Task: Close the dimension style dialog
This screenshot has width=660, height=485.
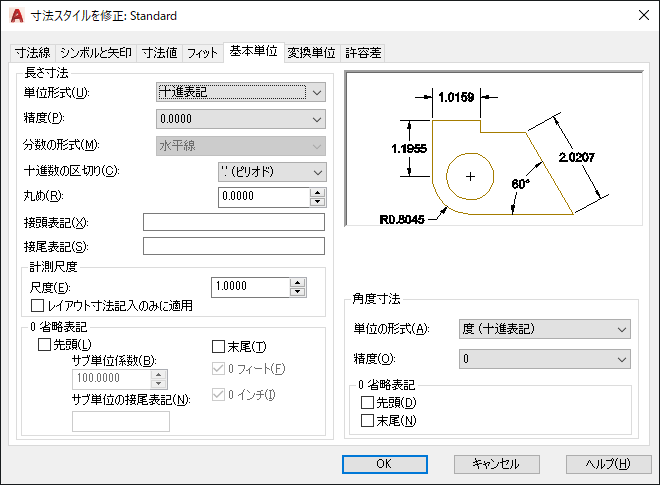Action: 644,16
